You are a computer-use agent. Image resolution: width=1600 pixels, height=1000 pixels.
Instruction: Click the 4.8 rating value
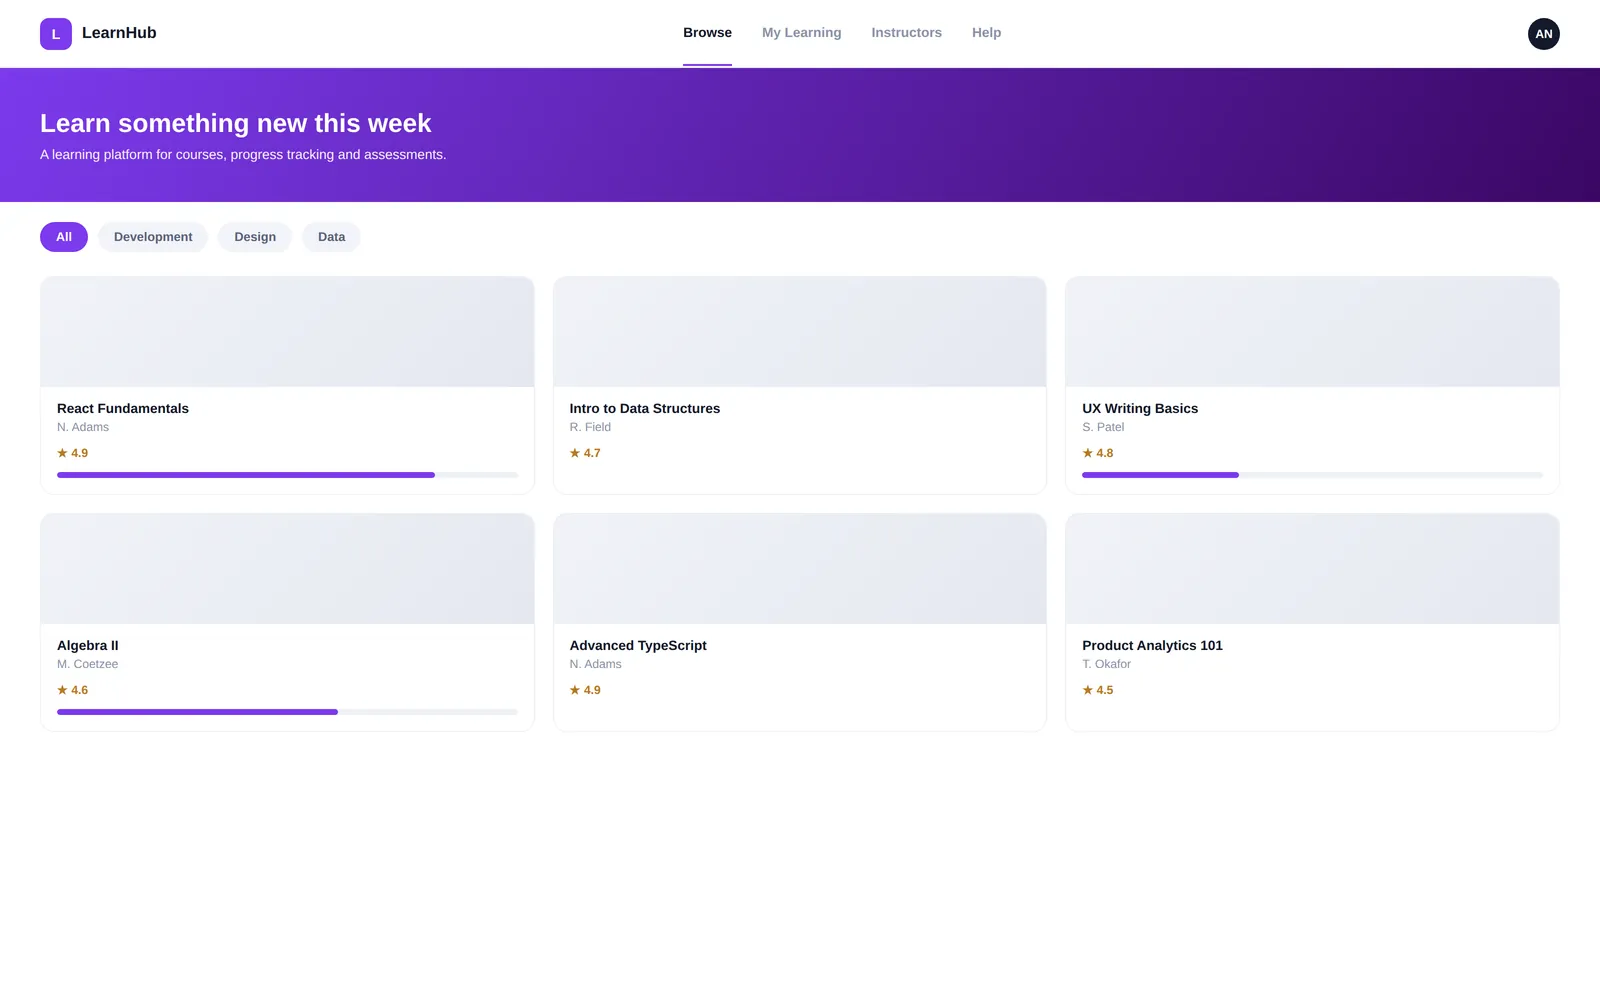click(1105, 453)
